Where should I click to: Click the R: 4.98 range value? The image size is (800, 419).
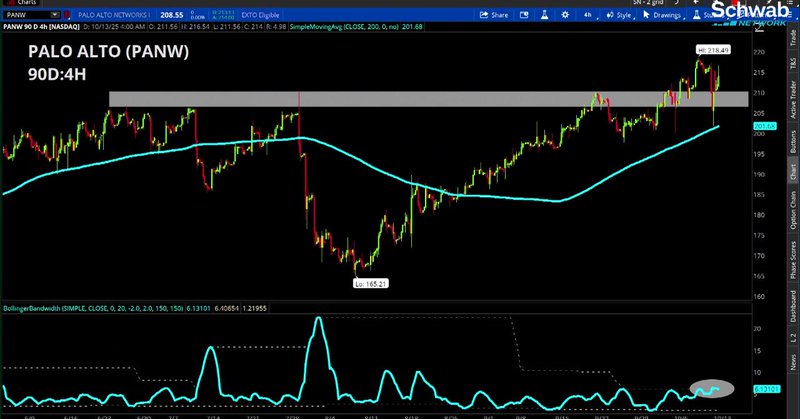point(276,27)
